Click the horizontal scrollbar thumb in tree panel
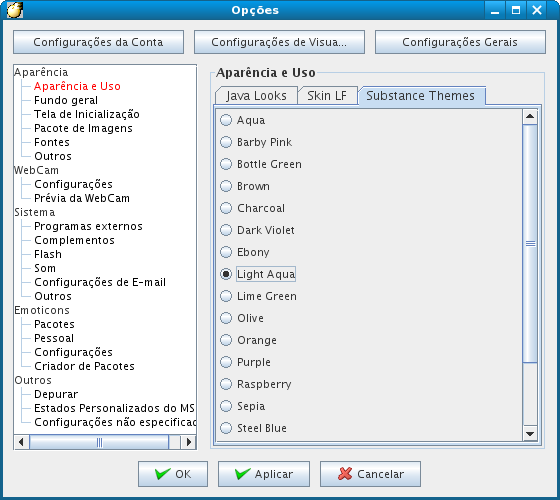The image size is (560, 500). click(99, 442)
